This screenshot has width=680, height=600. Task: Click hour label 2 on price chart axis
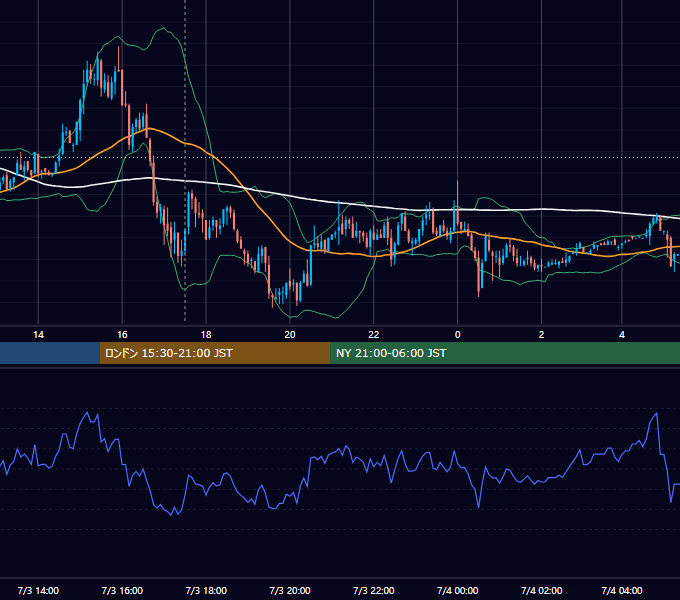coord(541,335)
